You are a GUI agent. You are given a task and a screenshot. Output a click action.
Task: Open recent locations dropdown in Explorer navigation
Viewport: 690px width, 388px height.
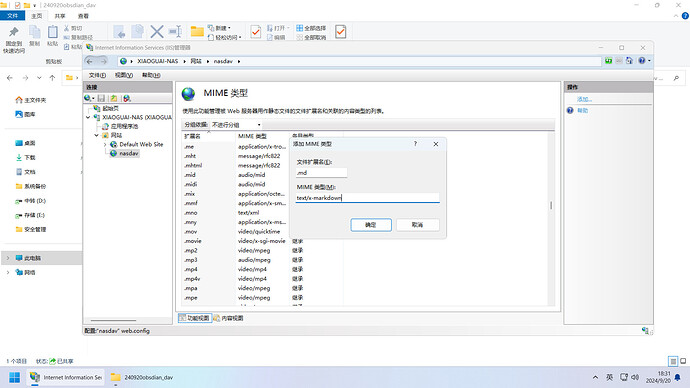coord(39,78)
